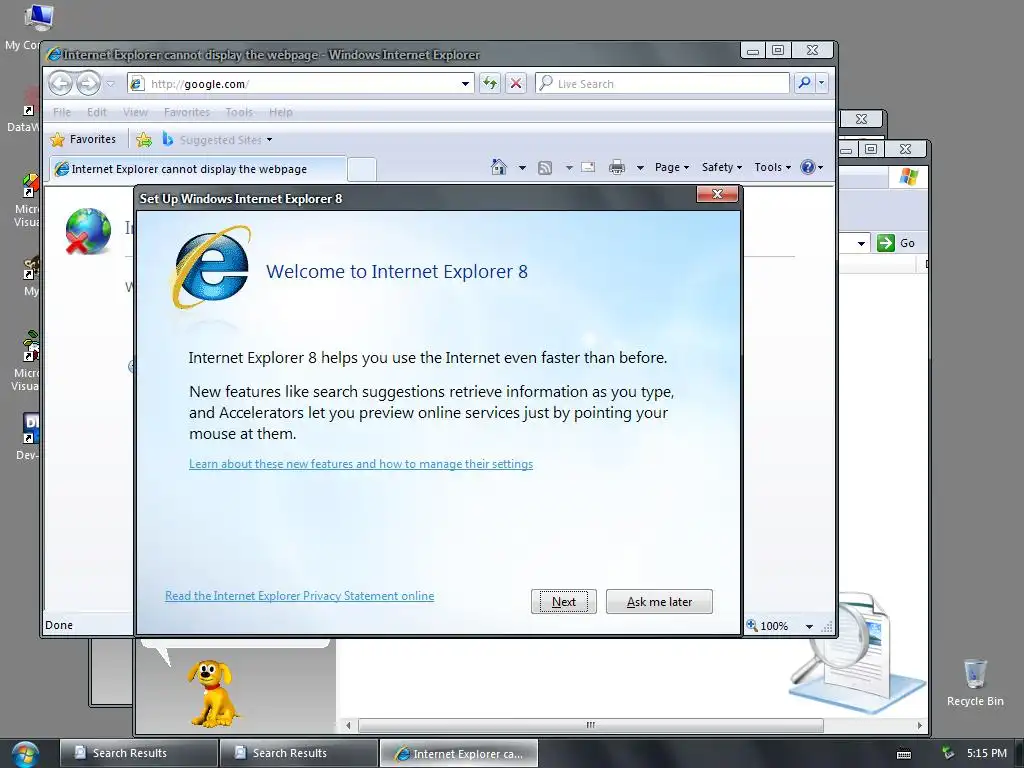Click the scrollbar right arrow in Search Results
Viewport: 1024px width, 768px height.
(x=920, y=725)
